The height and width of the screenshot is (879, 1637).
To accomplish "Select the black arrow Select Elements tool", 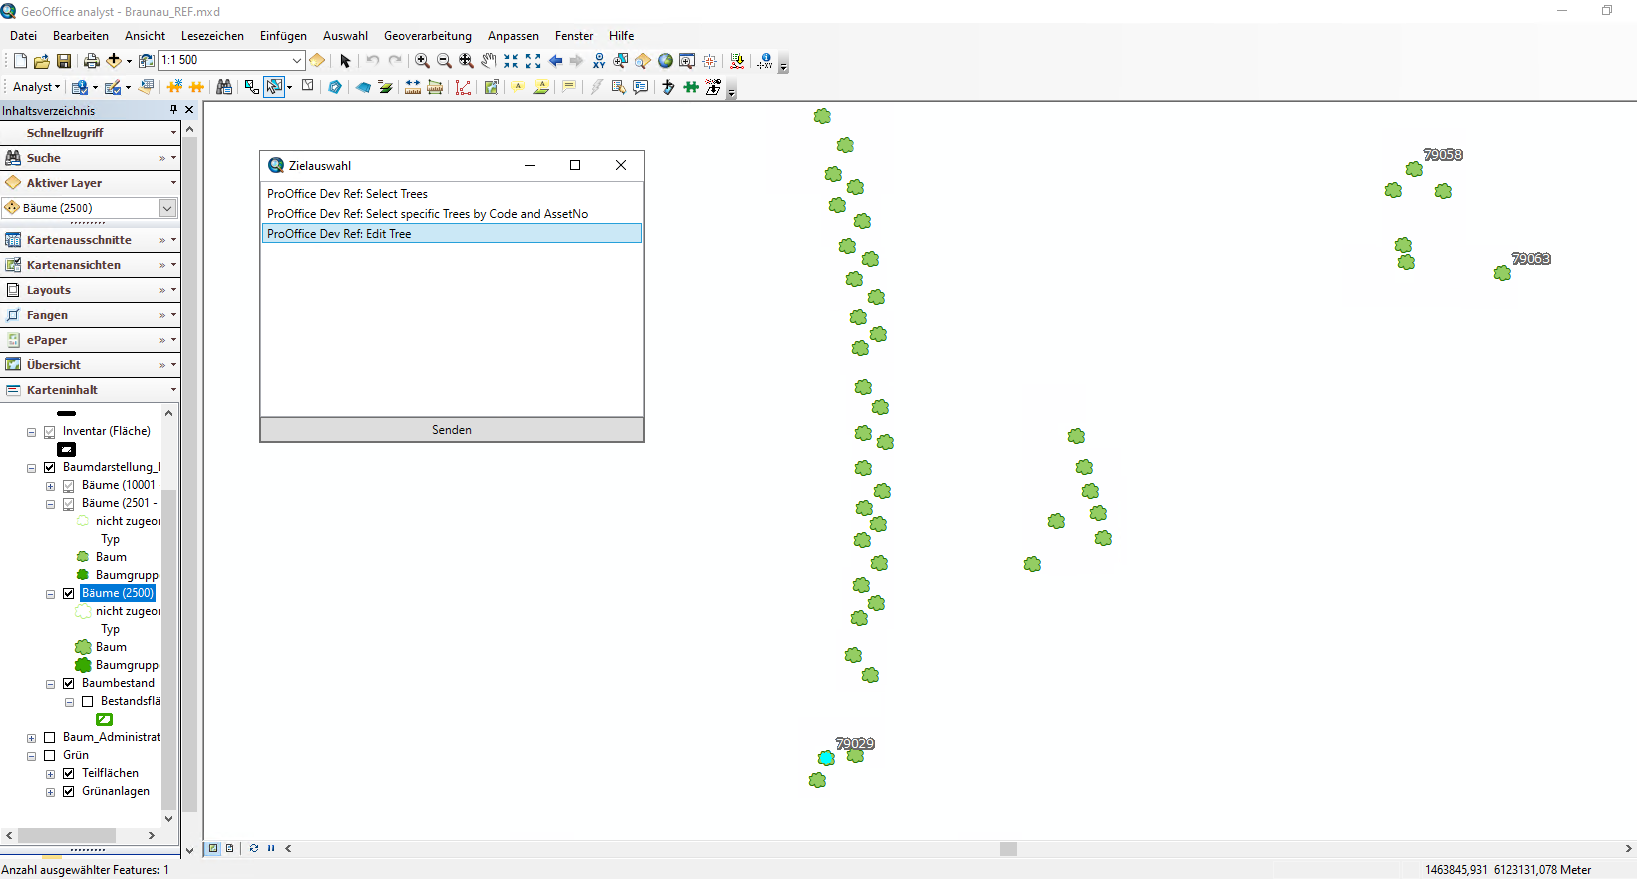I will coord(345,61).
